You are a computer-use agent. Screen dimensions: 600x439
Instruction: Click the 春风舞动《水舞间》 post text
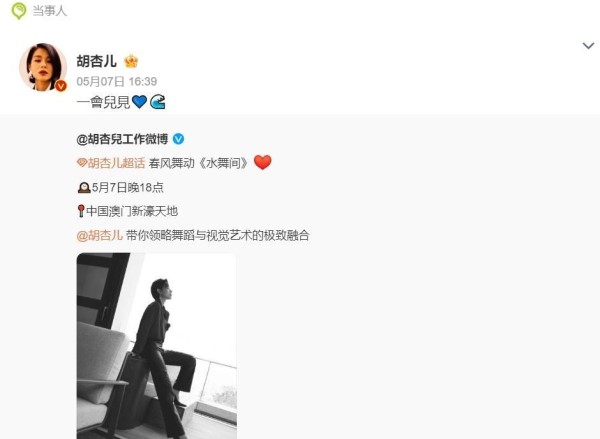point(198,163)
